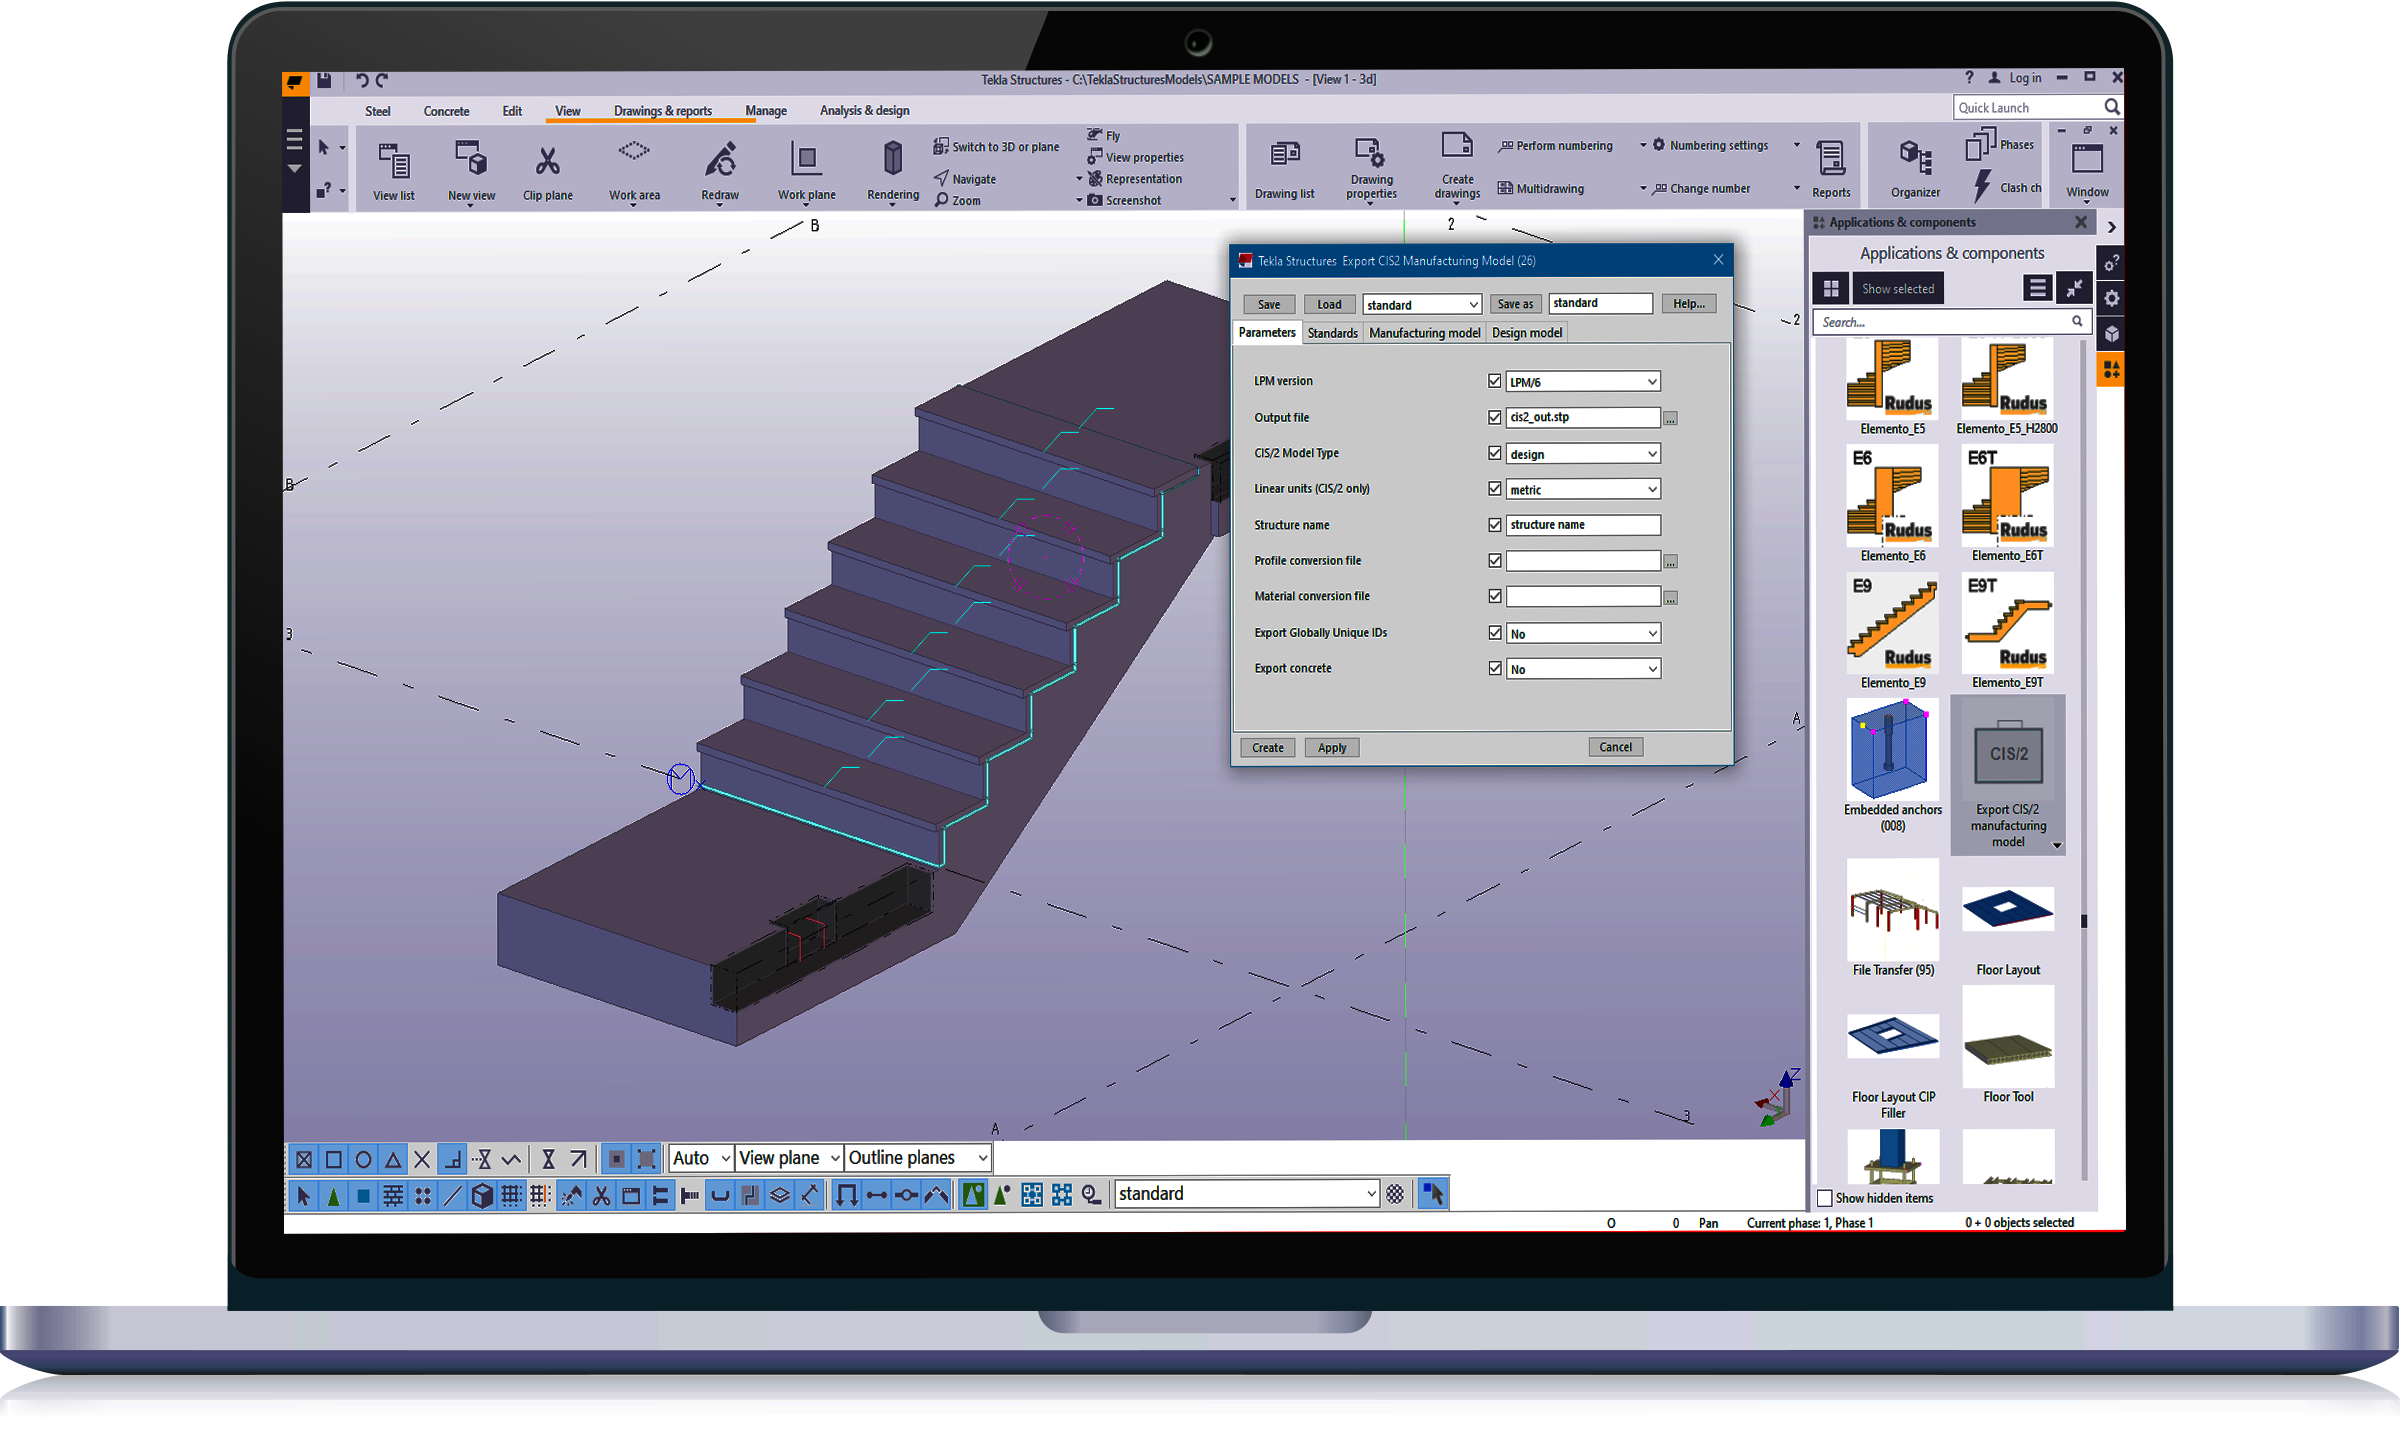Open the standard settings dropdown in dialog
Screen dimensions: 2400x1444
click(x=1421, y=305)
